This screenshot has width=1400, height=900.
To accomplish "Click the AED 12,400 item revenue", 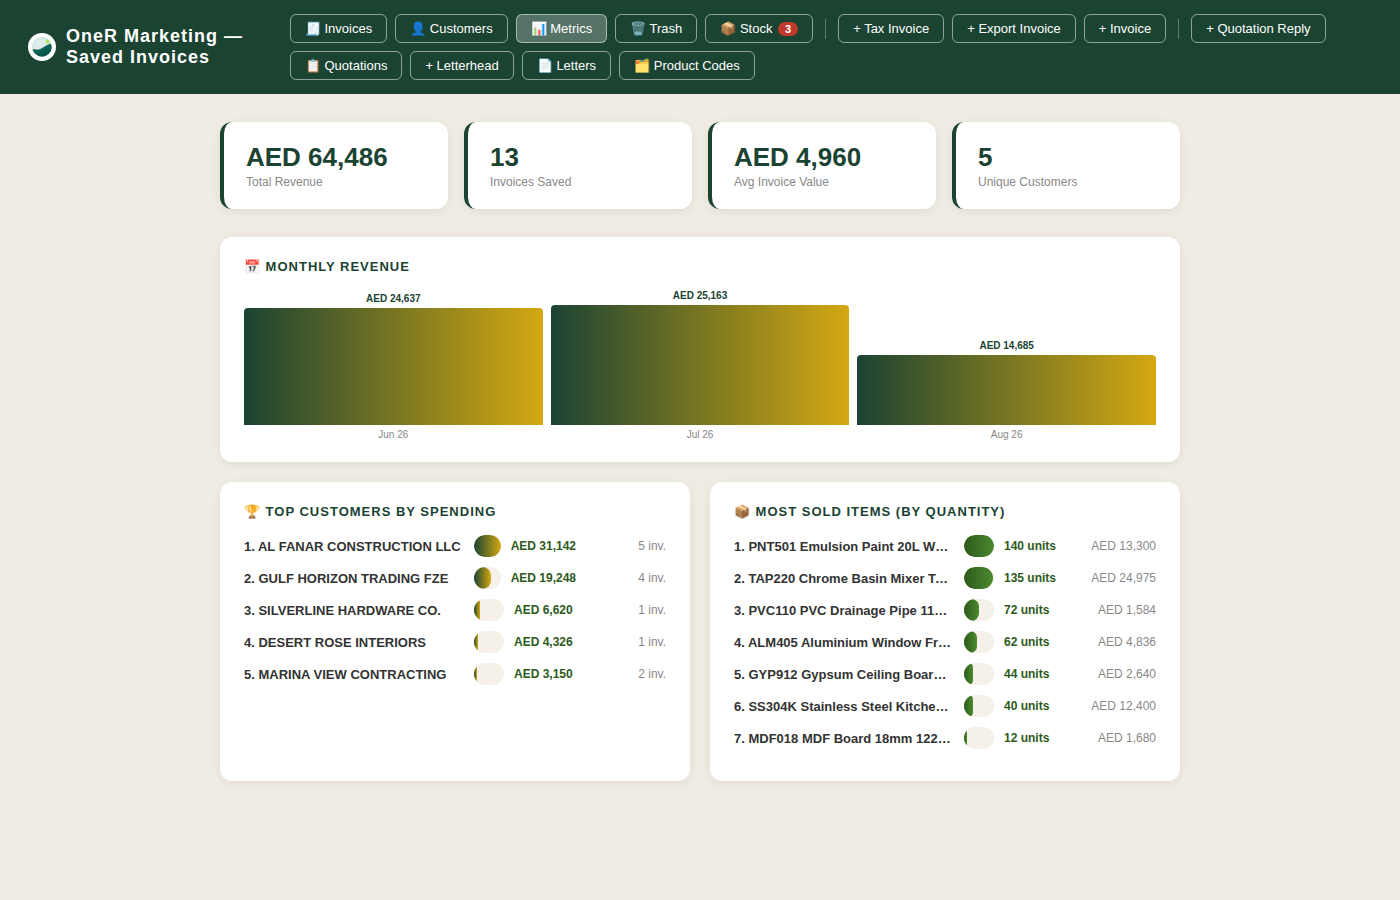I will [1123, 706].
